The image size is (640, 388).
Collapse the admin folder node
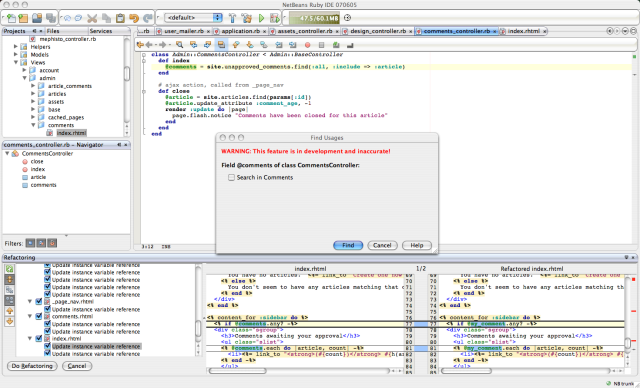(x=24, y=78)
